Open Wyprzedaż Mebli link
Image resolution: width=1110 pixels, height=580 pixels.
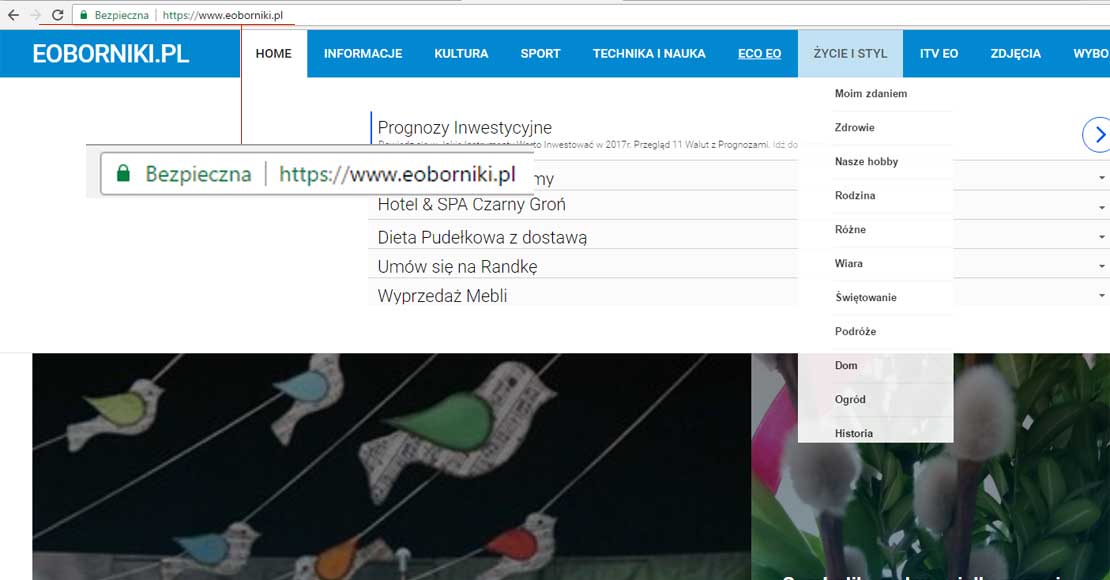tap(442, 296)
